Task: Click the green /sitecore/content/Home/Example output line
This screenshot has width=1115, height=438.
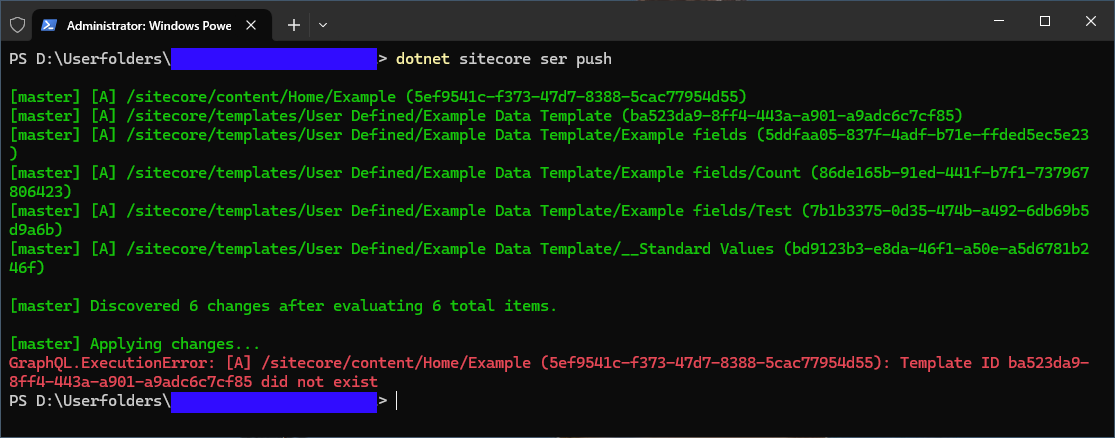Action: (x=378, y=96)
